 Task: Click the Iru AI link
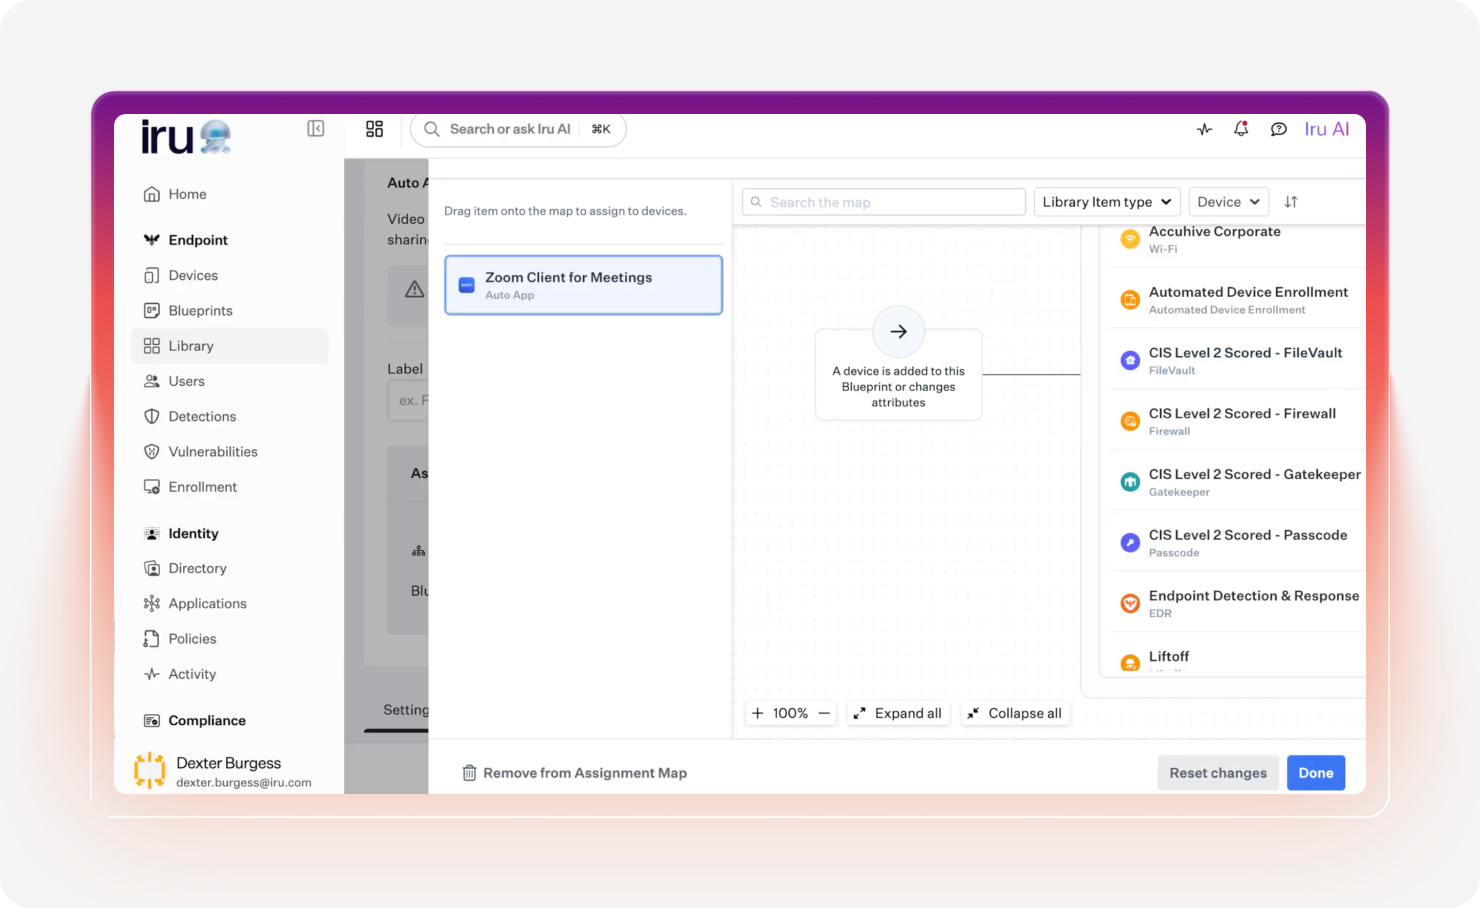(1327, 129)
